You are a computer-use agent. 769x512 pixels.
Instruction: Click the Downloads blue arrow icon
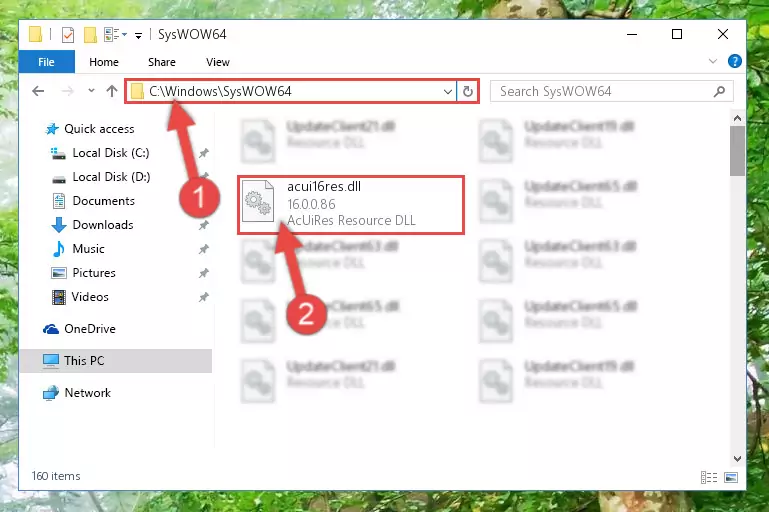click(59, 225)
